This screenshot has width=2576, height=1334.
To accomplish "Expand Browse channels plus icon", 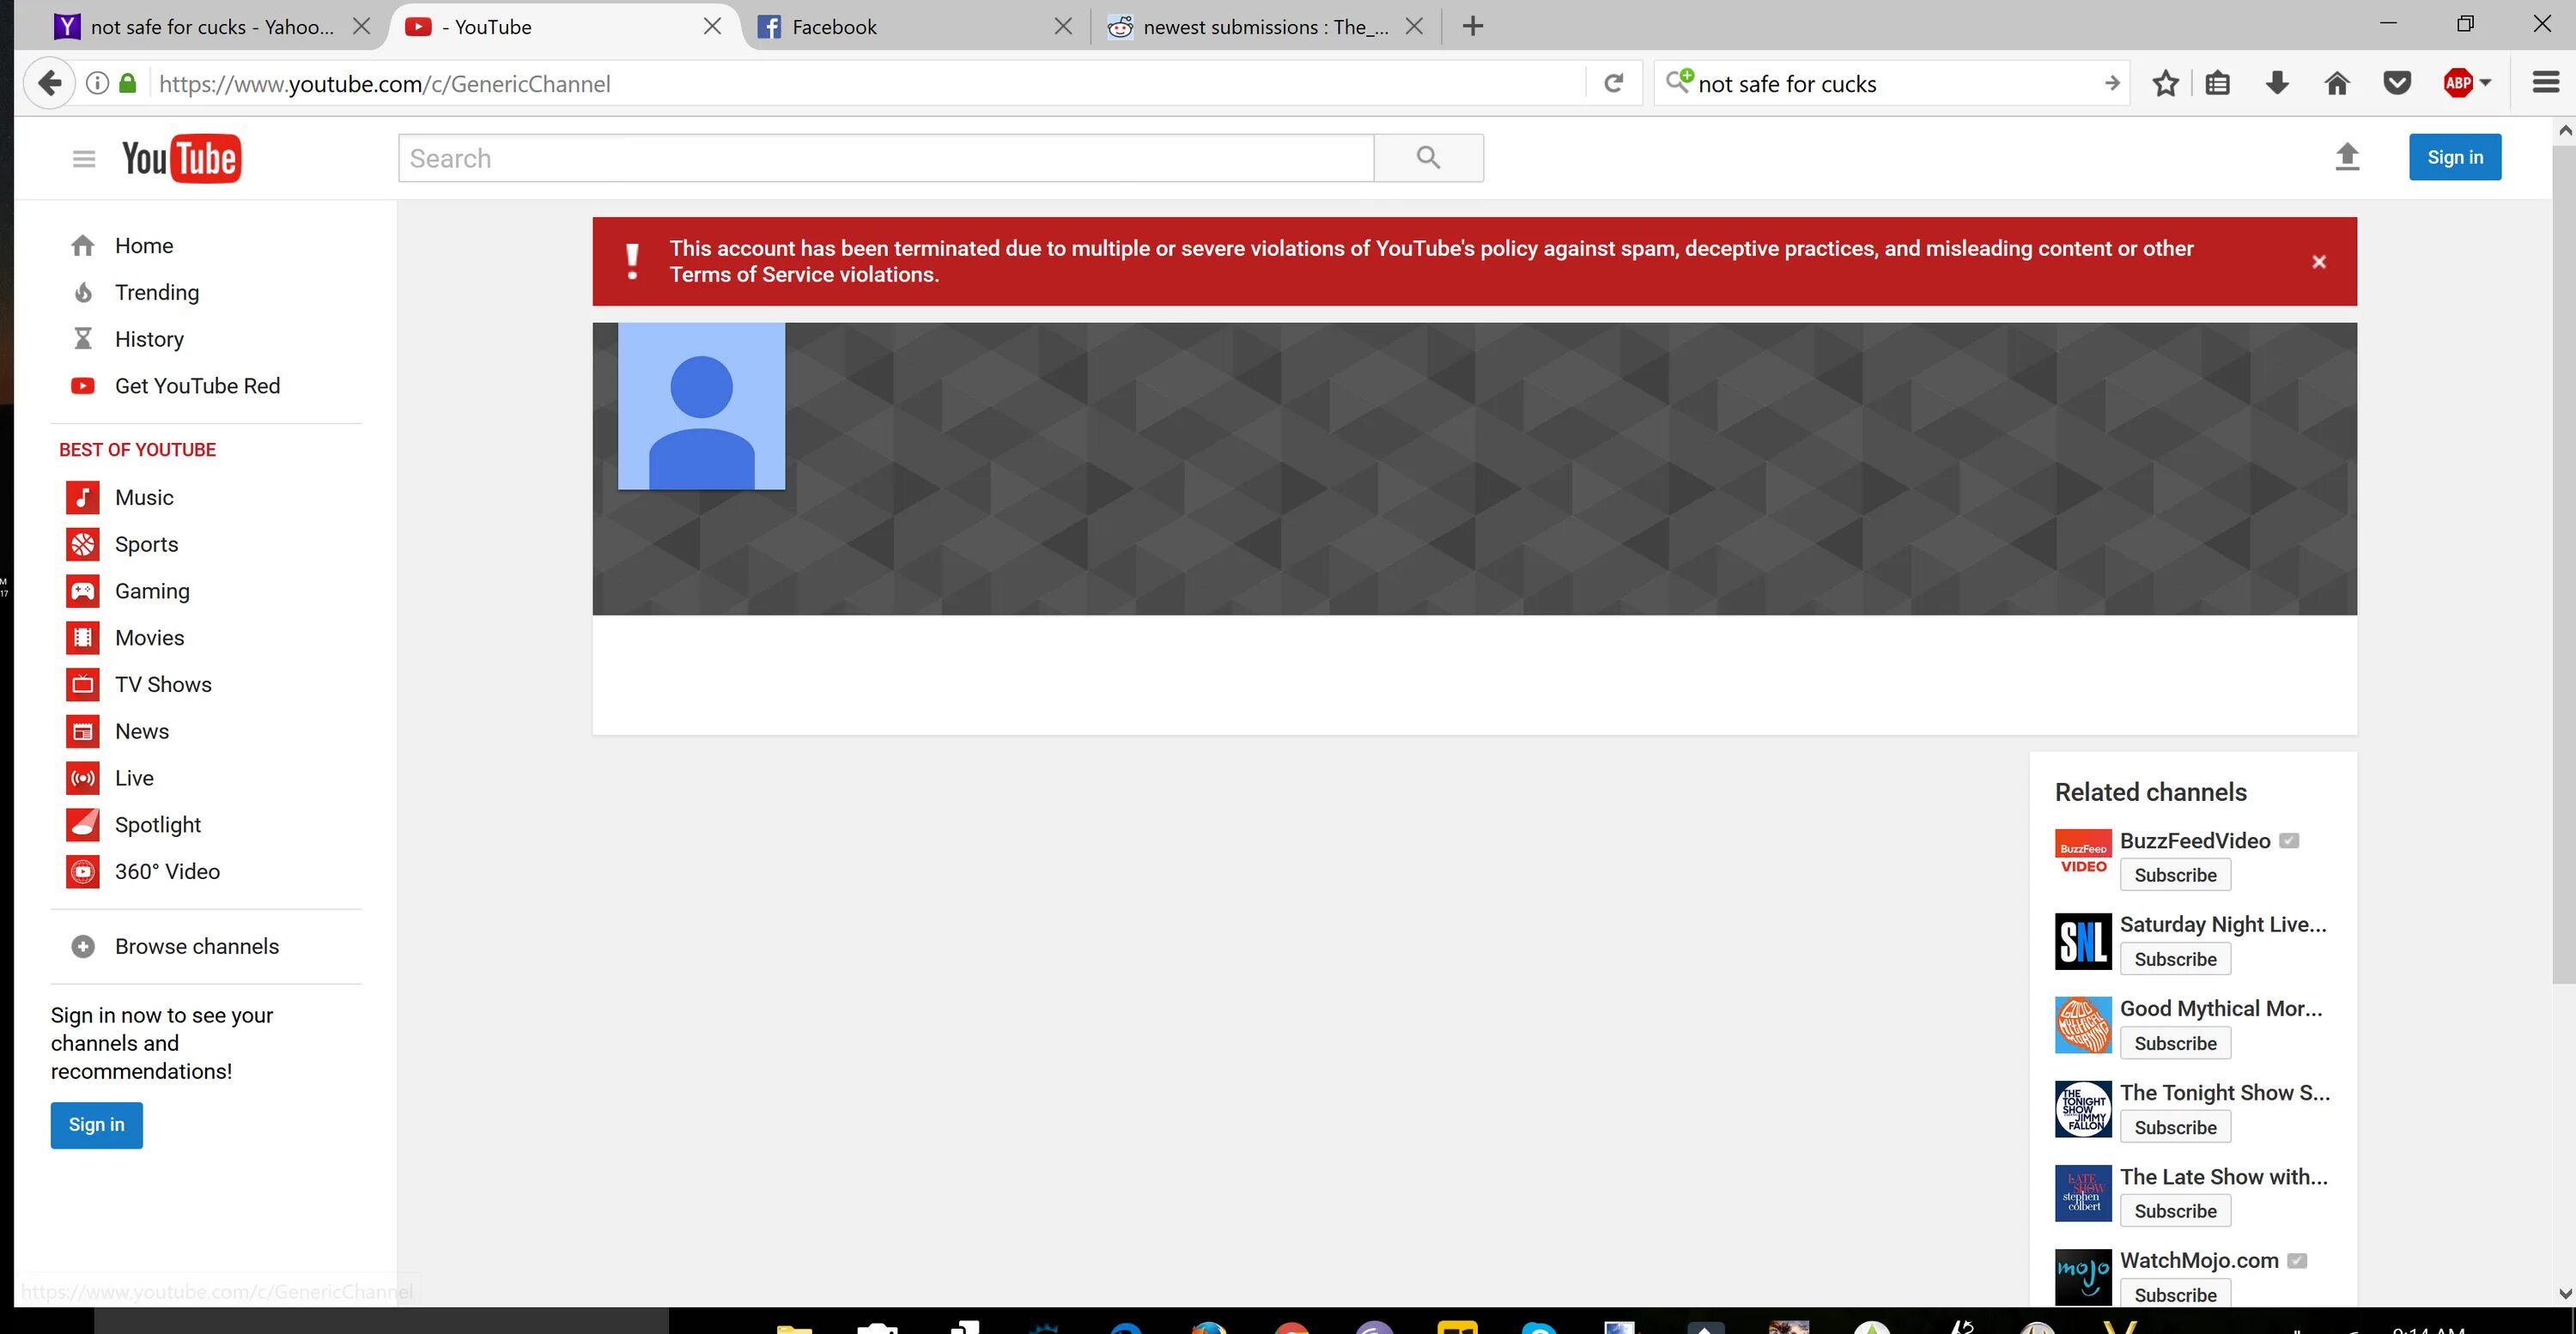I will (83, 946).
